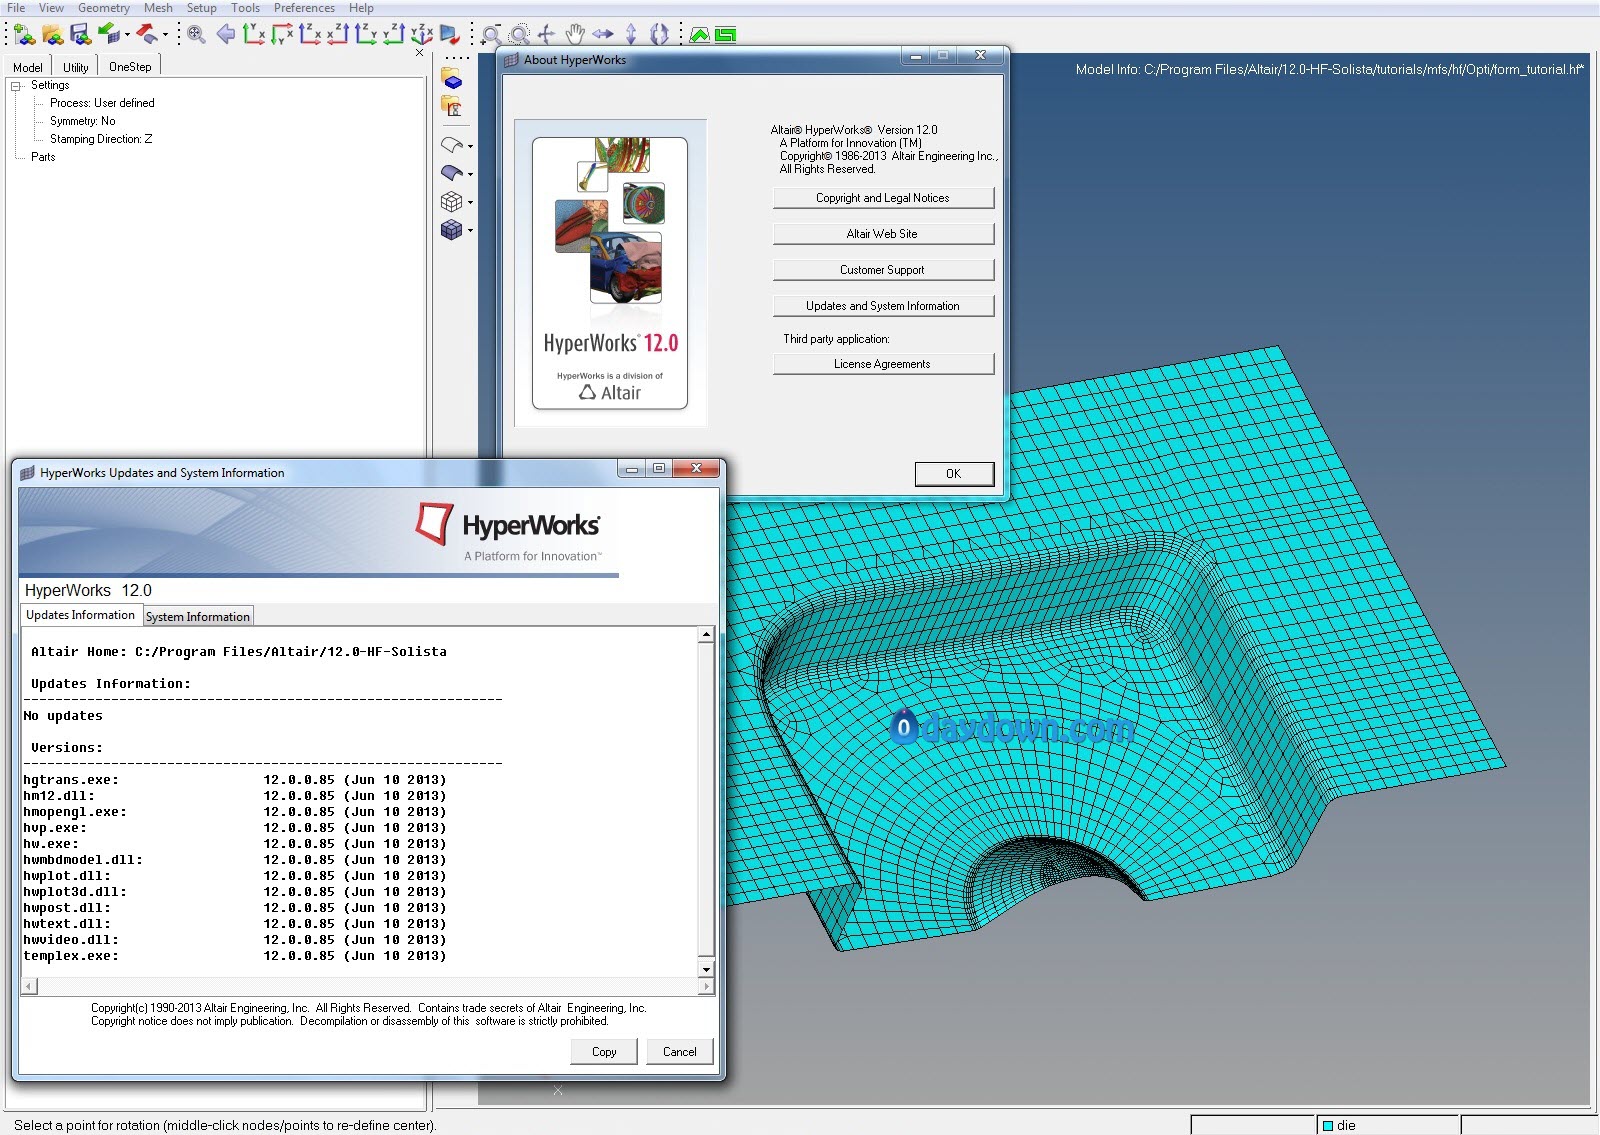Open the Geometry menu
Viewport: 1600px width, 1135px height.
[104, 8]
